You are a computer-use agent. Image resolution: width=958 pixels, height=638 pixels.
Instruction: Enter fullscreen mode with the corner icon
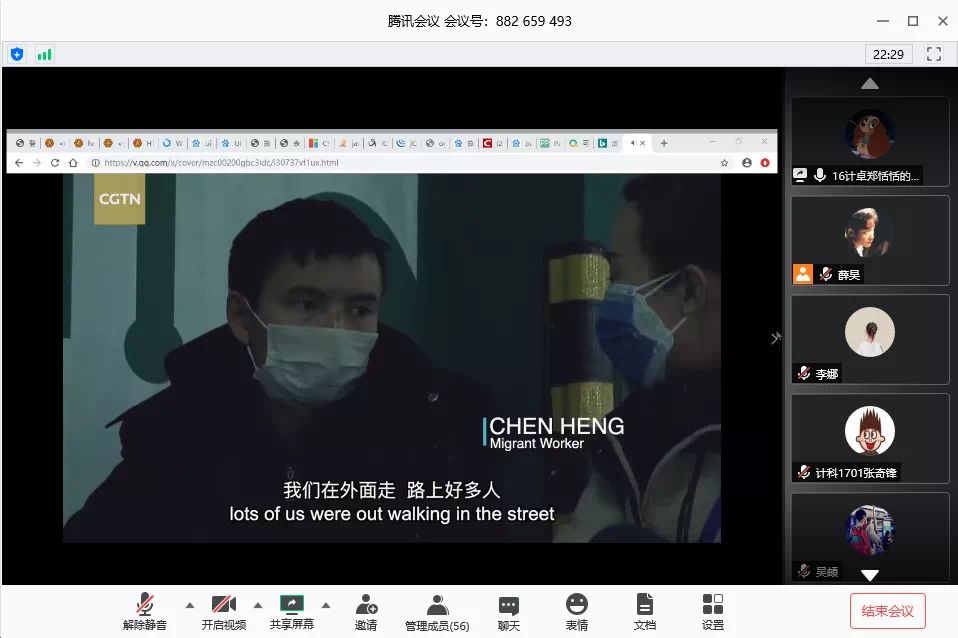pos(934,54)
